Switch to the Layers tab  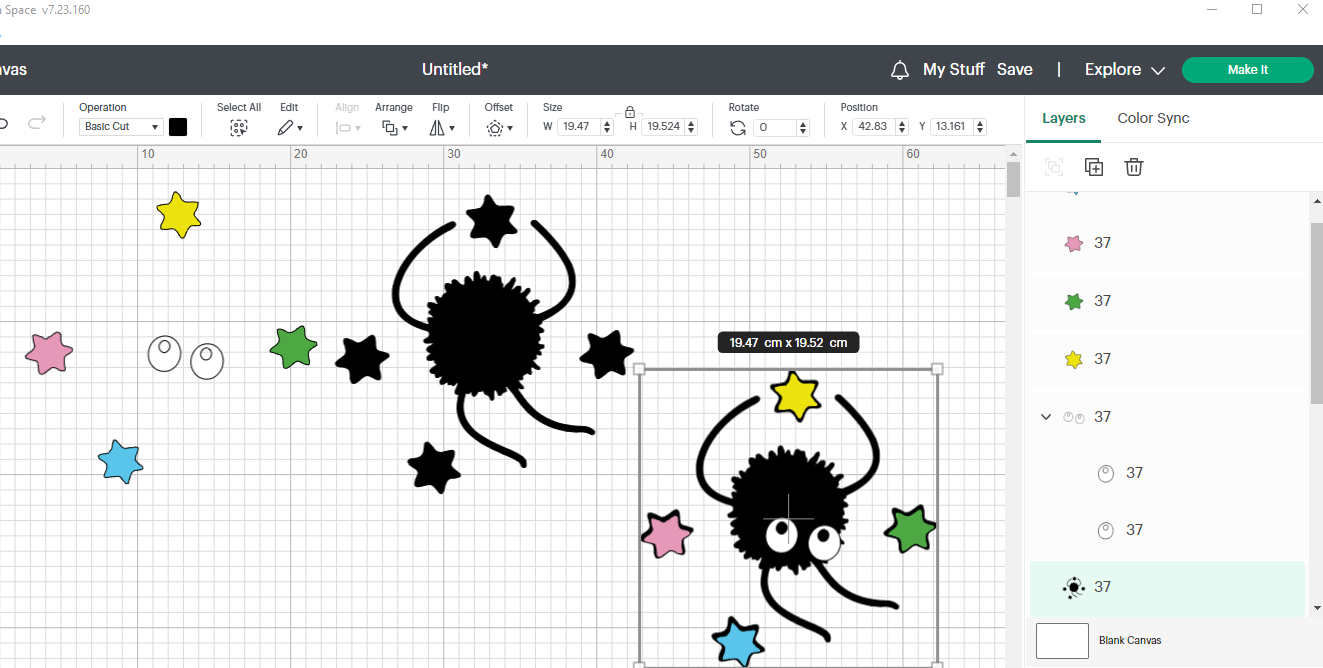(1063, 118)
